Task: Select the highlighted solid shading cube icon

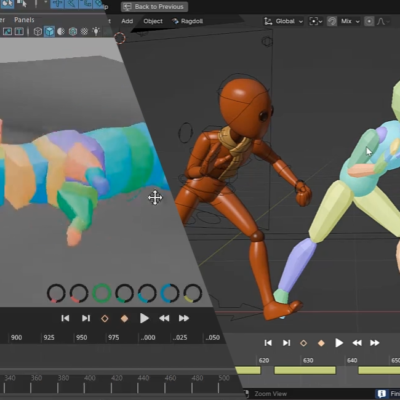Action: [x=49, y=32]
